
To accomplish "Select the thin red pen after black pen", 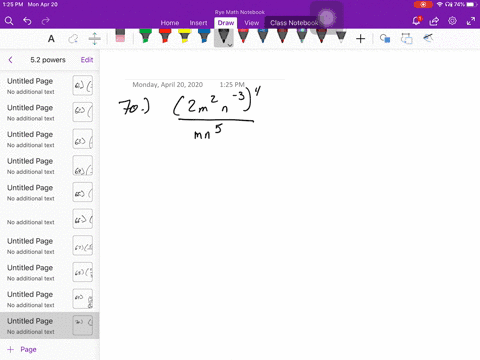I will pyautogui.click(x=243, y=36).
